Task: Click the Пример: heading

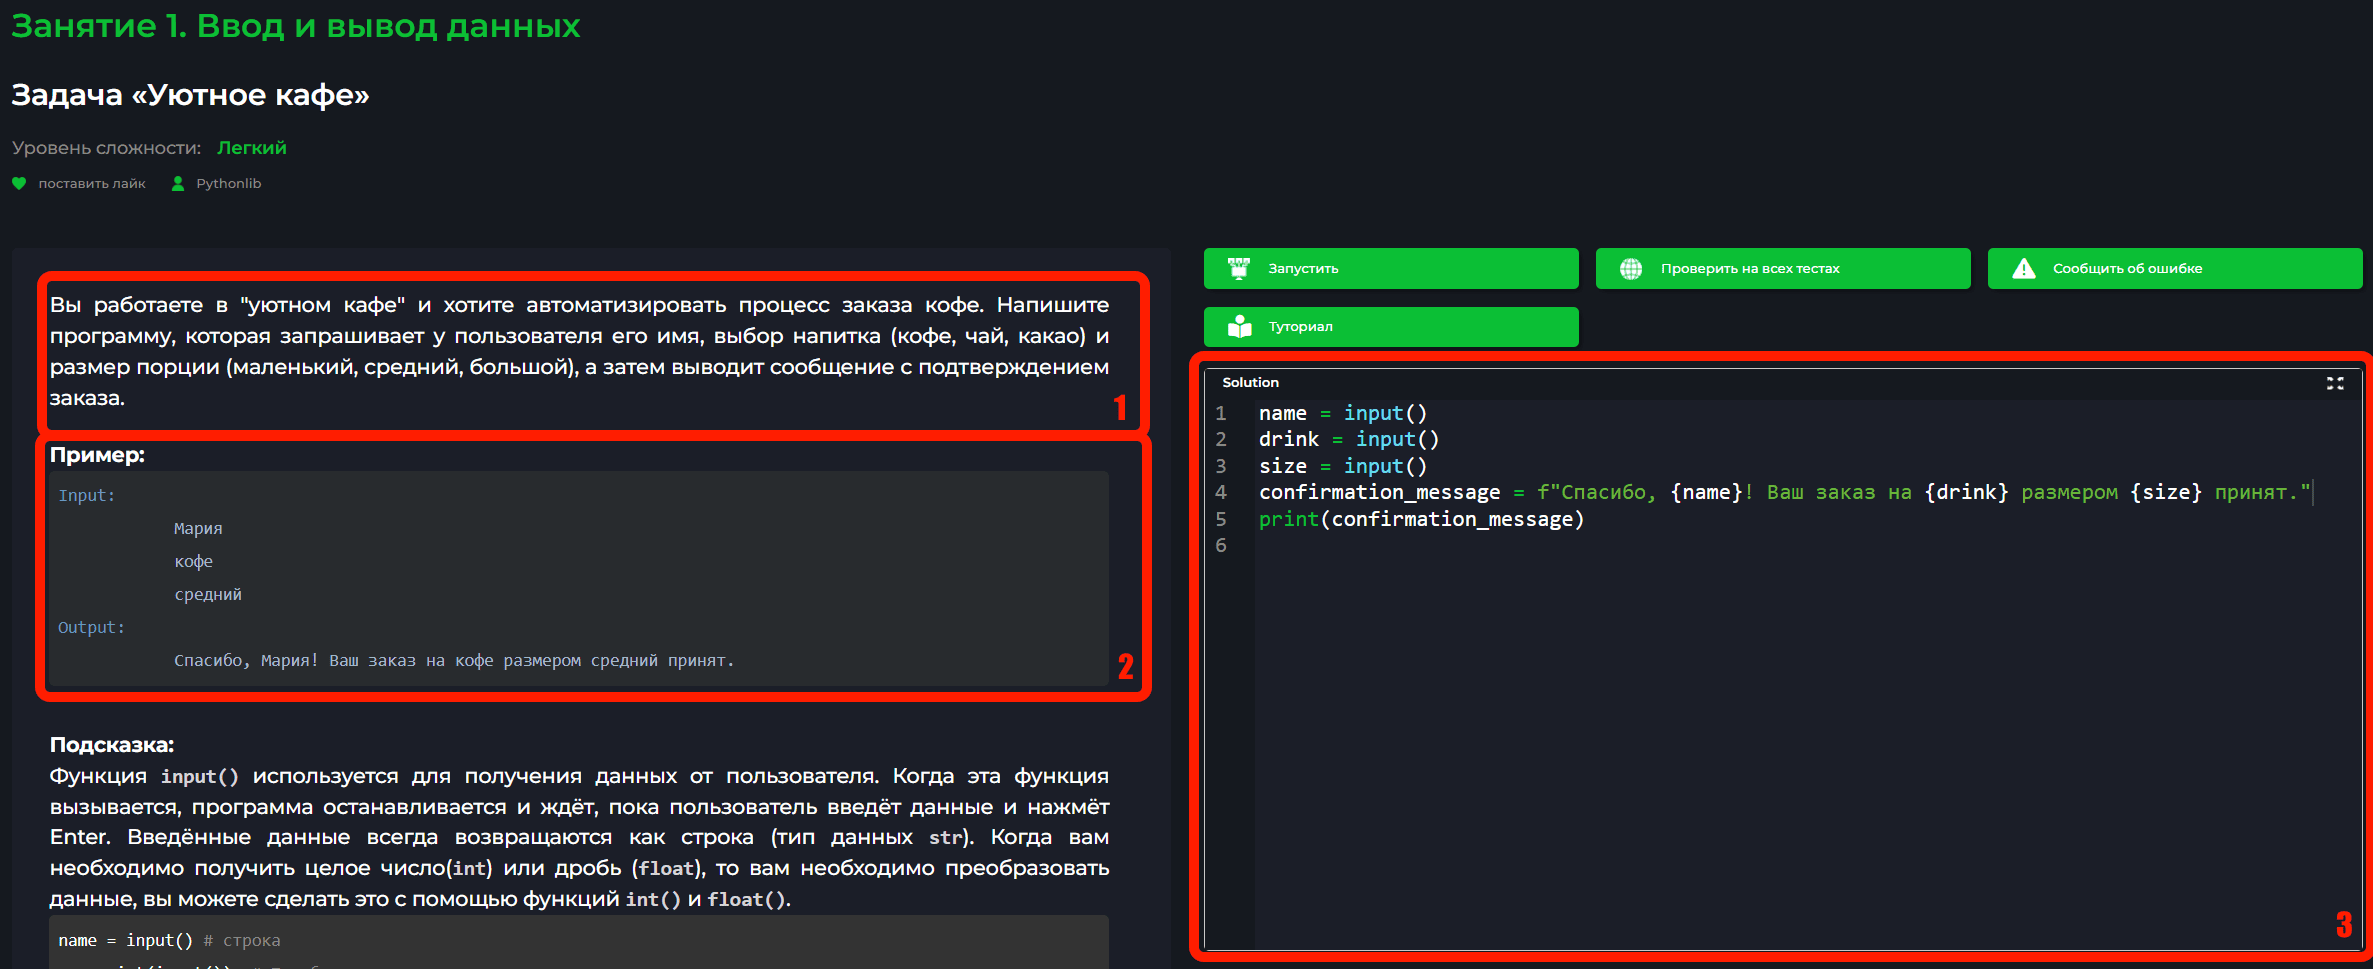Action: tap(97, 455)
